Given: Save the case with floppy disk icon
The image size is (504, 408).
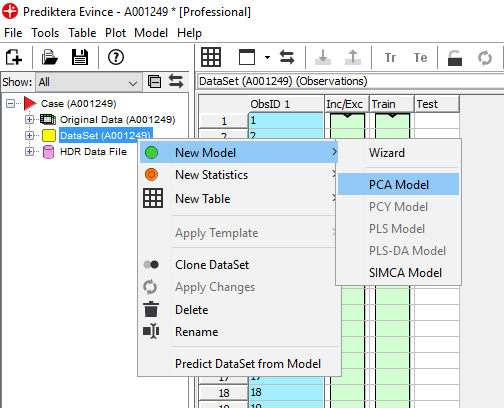Looking at the screenshot, I should [80, 57].
